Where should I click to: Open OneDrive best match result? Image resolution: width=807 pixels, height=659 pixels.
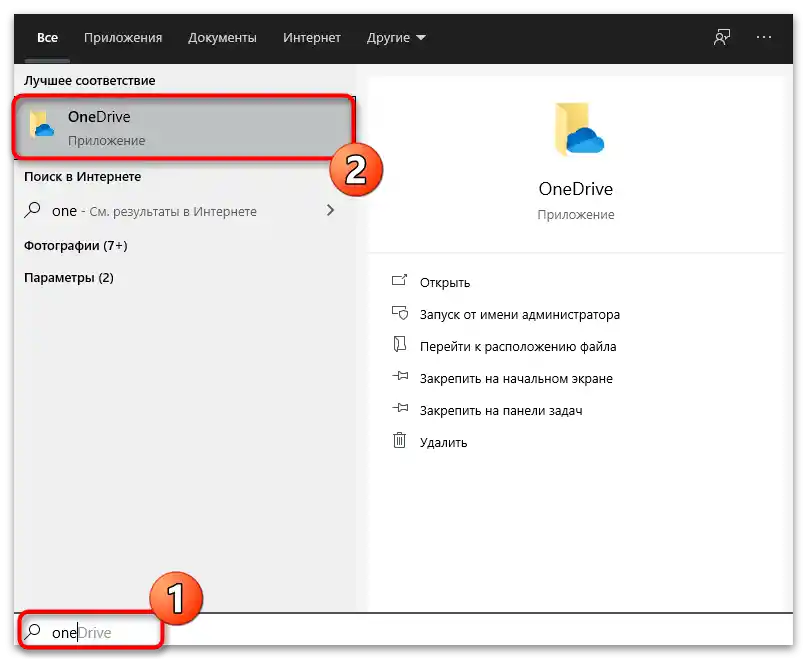point(184,127)
